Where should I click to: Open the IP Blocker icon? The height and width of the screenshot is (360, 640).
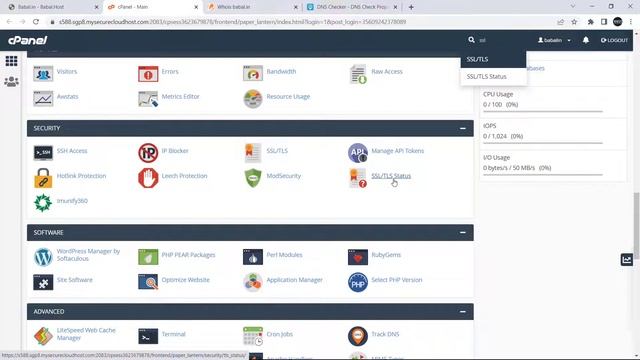pos(148,153)
